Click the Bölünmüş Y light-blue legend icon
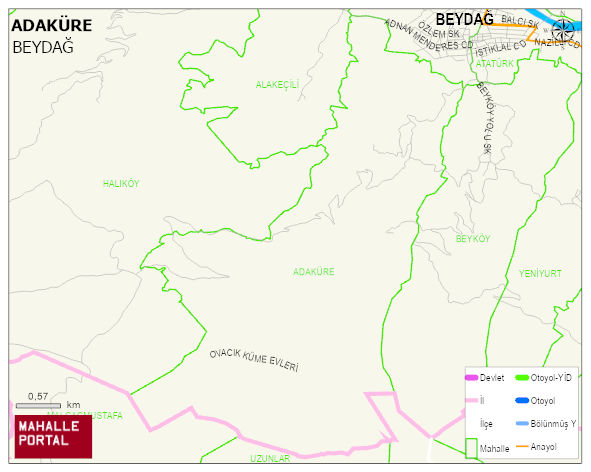Screen dimensions: 591x472 pos(522,424)
